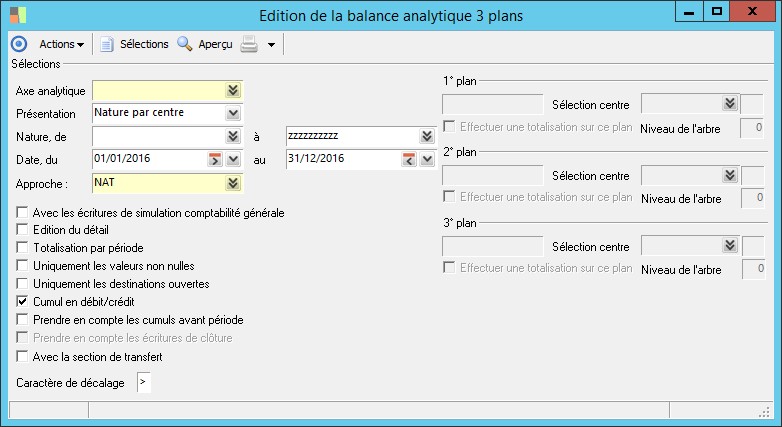782x427 pixels.
Task: Click the blue circular target icon in toolbar
Action: point(18,44)
